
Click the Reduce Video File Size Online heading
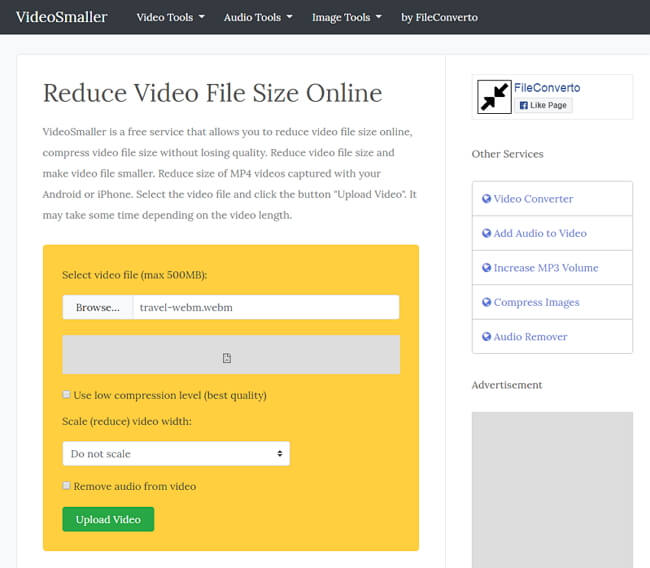pos(212,93)
